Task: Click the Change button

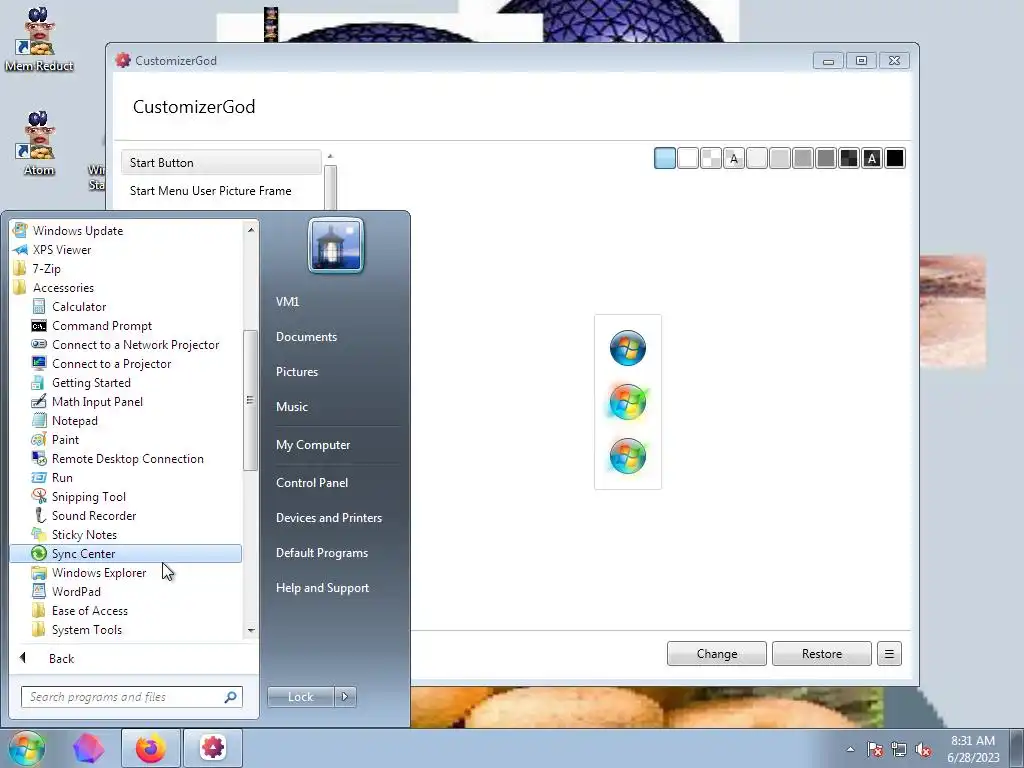Action: [x=716, y=654]
